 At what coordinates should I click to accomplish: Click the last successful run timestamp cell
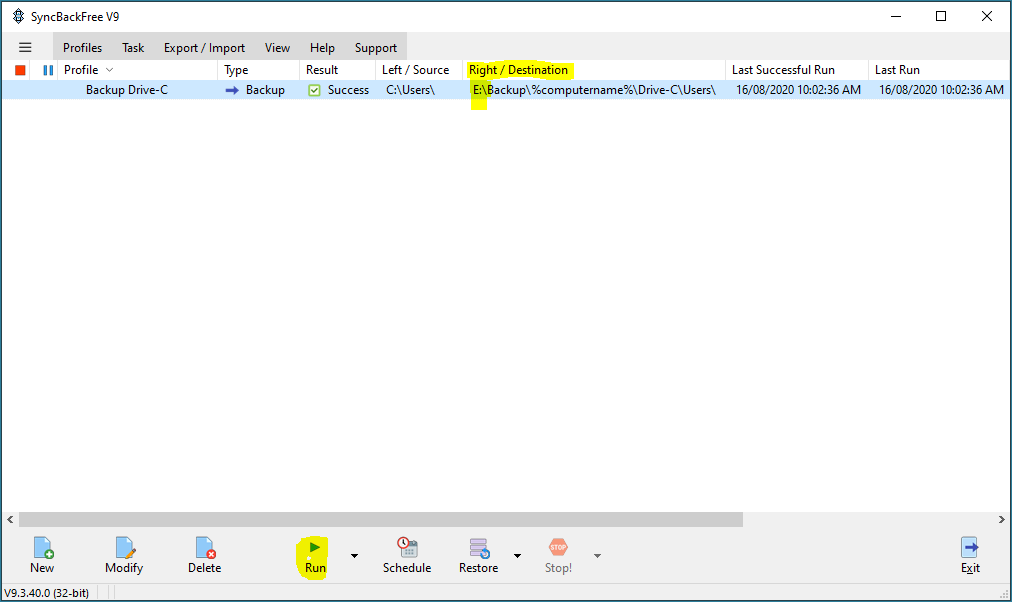point(798,90)
